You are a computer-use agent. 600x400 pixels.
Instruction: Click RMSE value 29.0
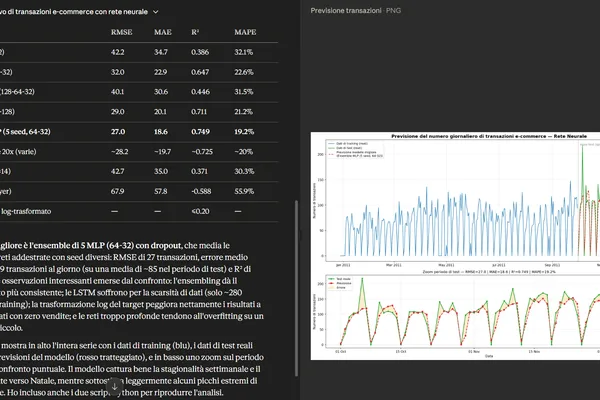tap(117, 112)
